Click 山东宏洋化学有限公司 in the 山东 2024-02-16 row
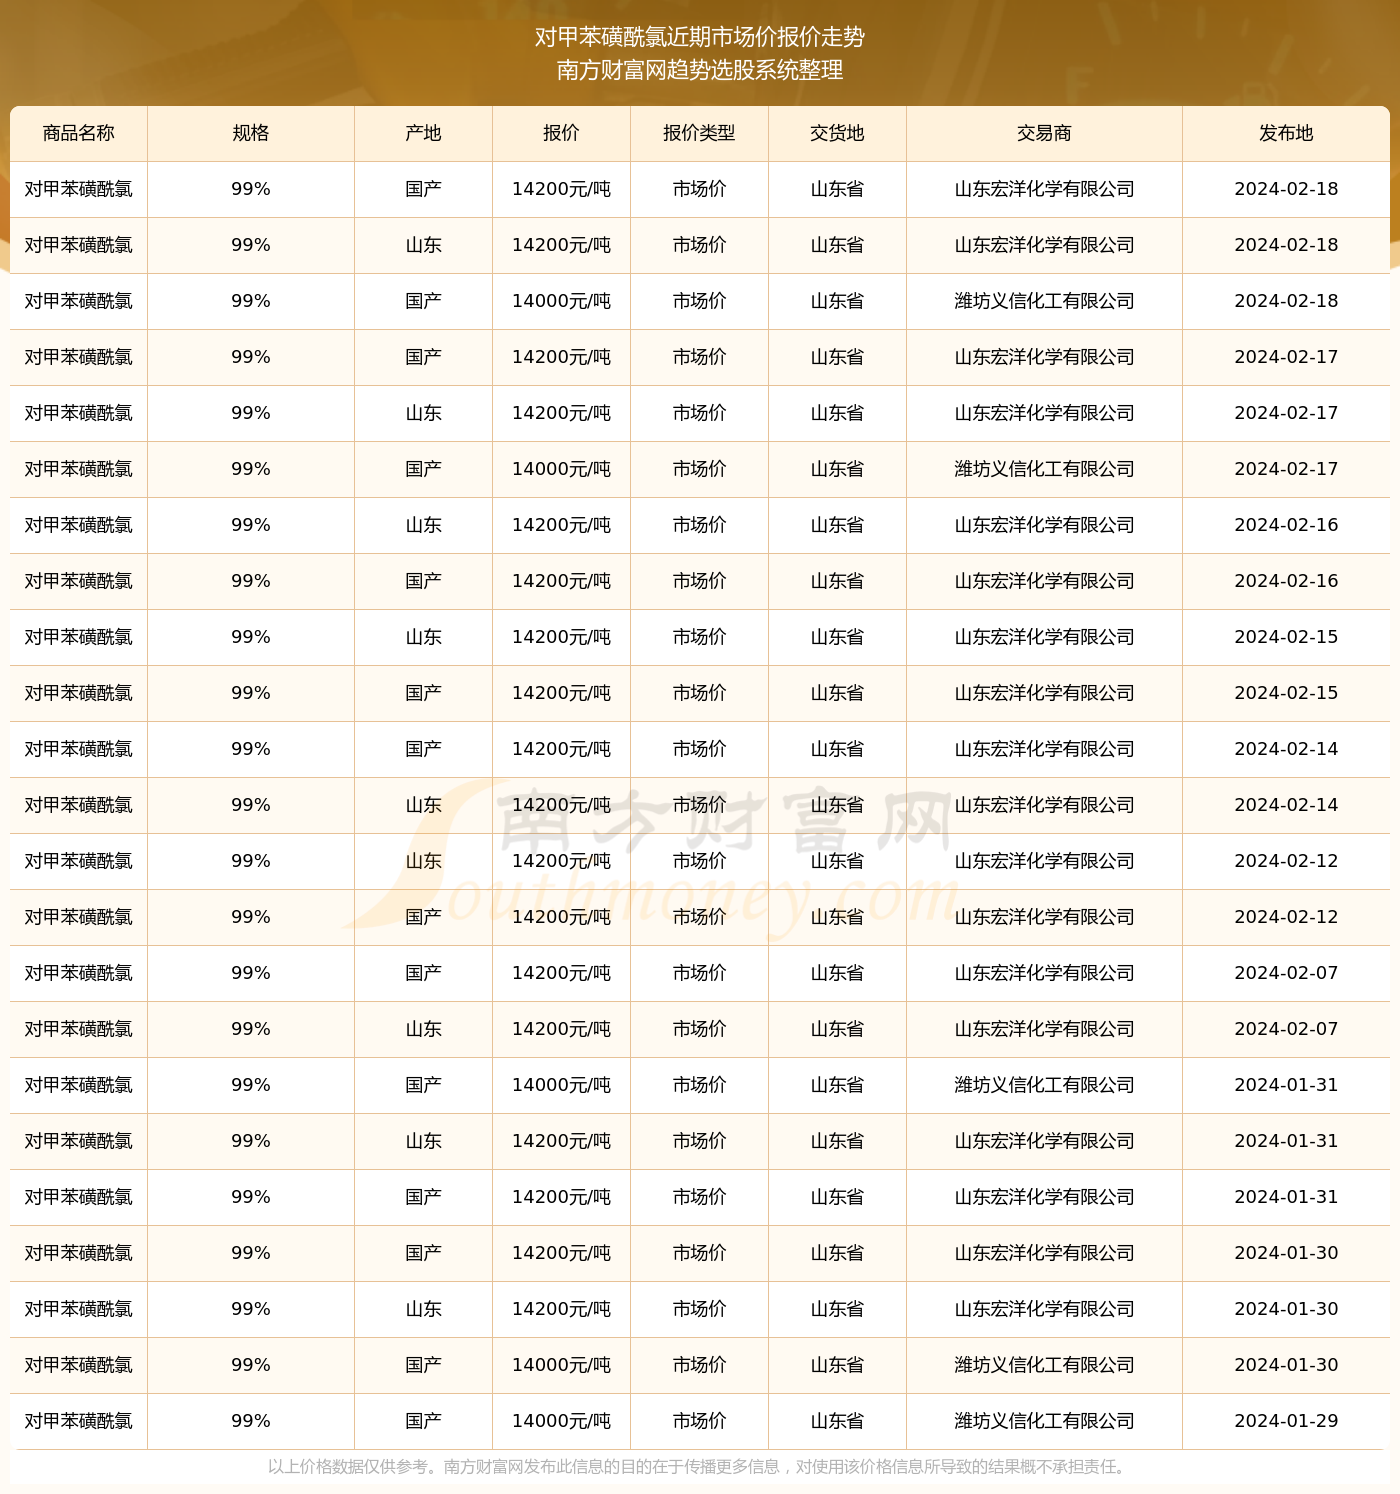 [1044, 525]
